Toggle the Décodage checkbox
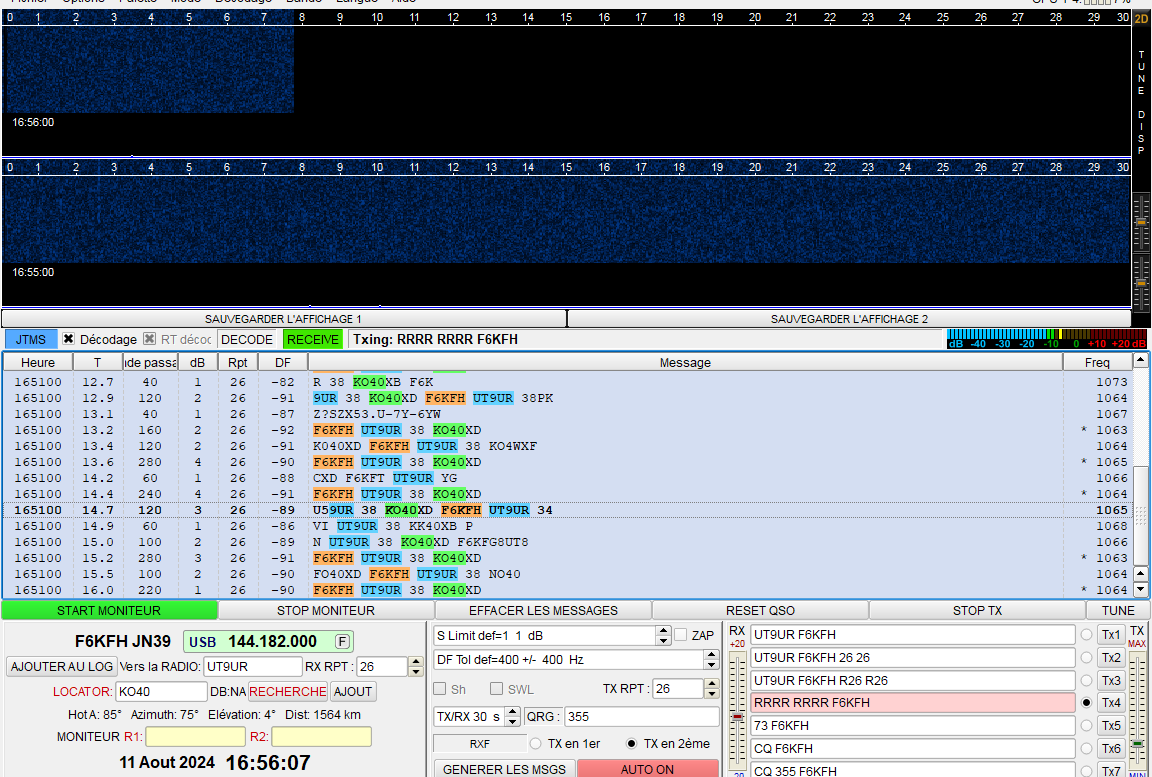Image resolution: width=1152 pixels, height=777 pixels. coord(69,339)
